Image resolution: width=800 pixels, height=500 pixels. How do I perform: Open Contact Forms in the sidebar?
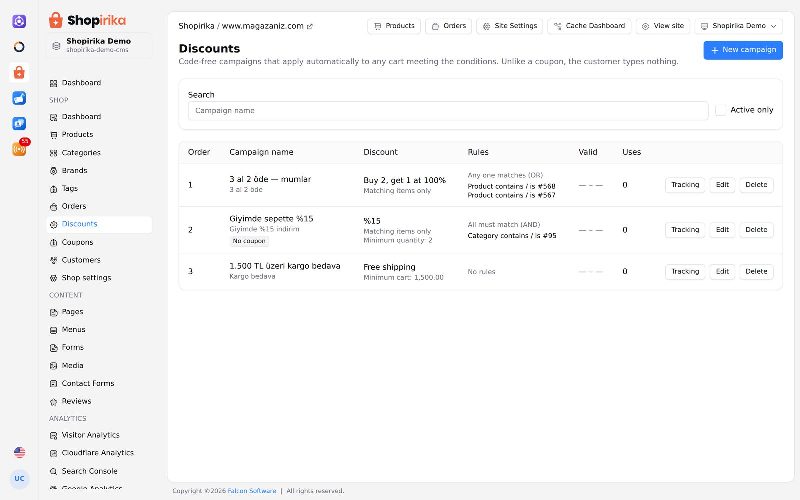click(x=99, y=383)
